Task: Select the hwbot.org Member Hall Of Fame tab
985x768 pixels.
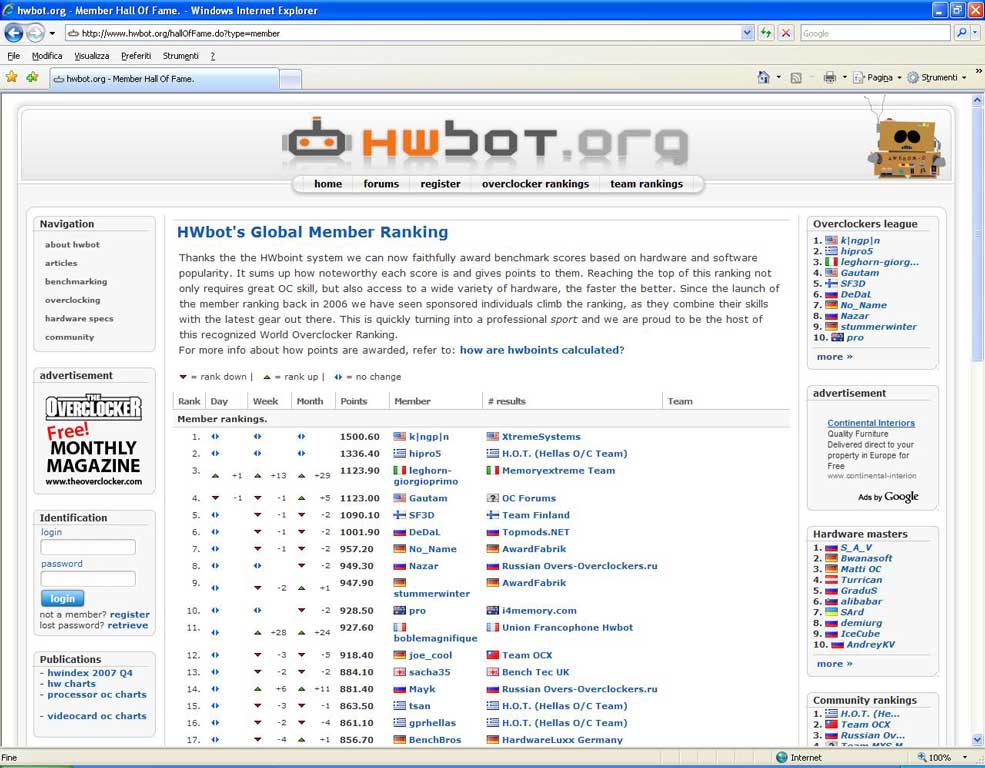Action: click(164, 79)
